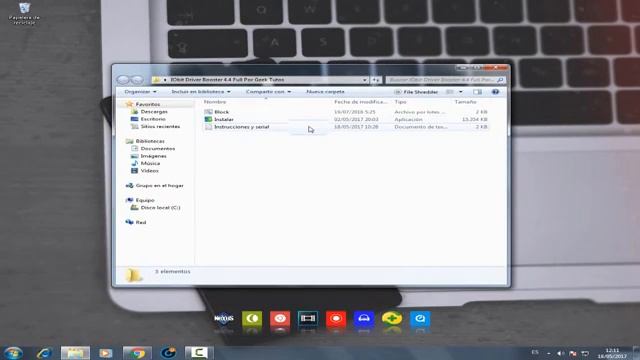Click the red-pink circle dock icon
The width and height of the screenshot is (640, 360).
point(280,318)
